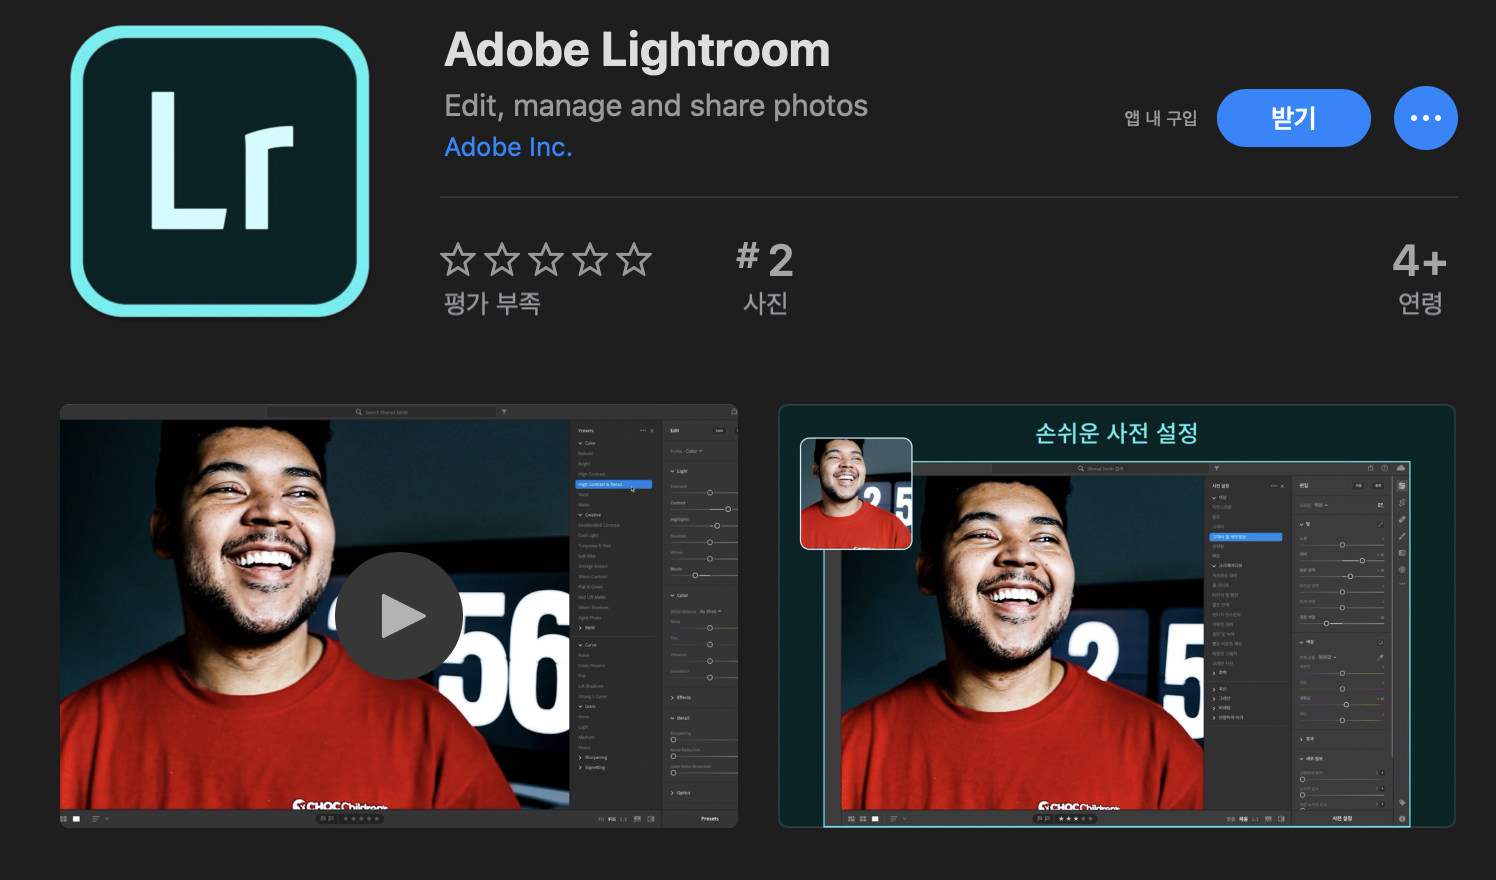This screenshot has width=1496, height=880.
Task: Open the Adobe Inc. developer link
Action: (x=508, y=147)
